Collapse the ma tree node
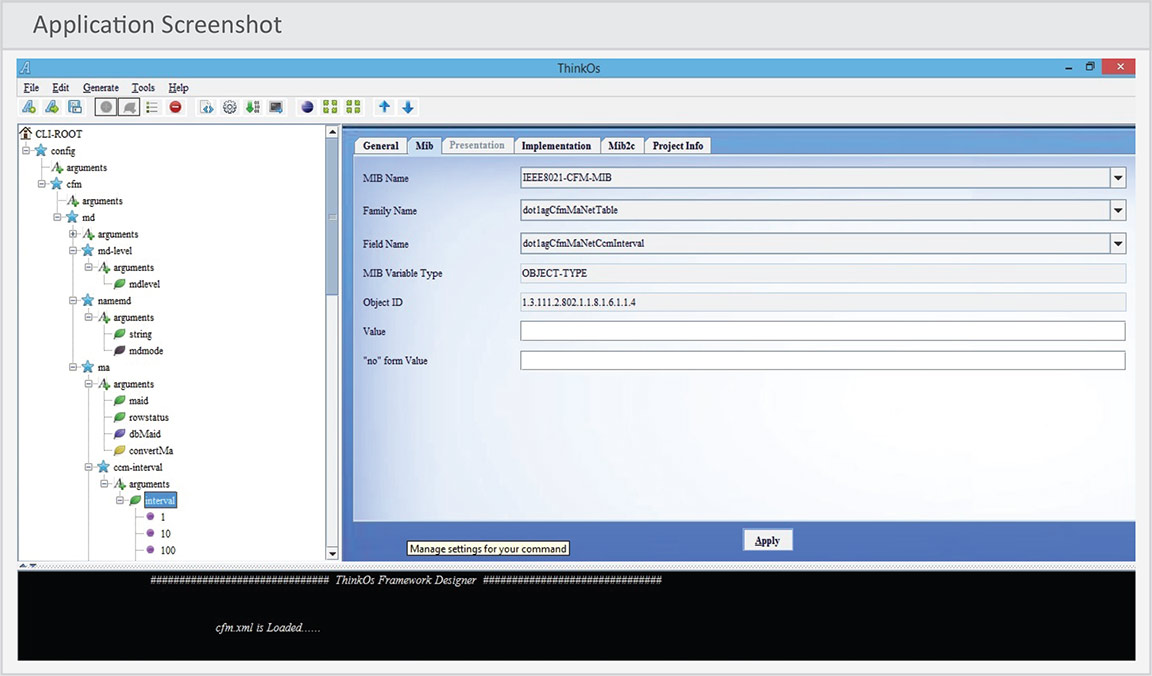The image size is (1152, 676). click(73, 367)
